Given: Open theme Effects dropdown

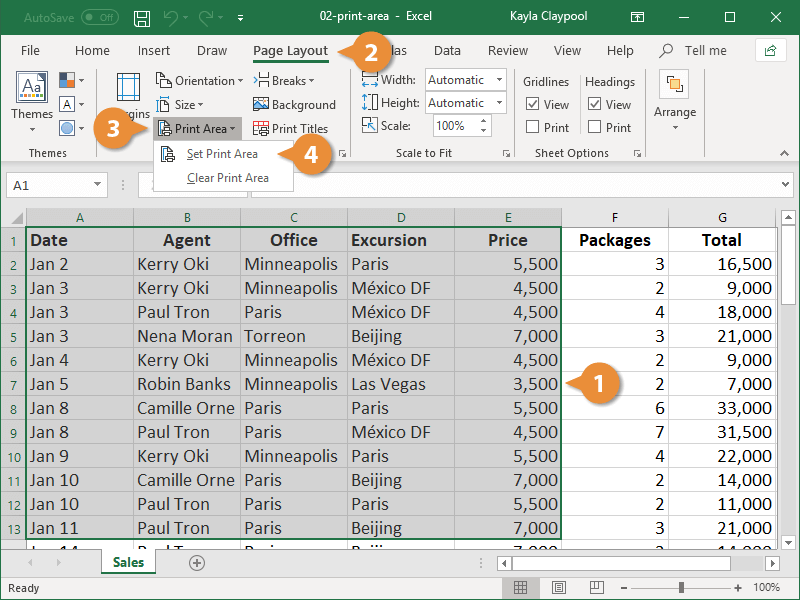Looking at the screenshot, I should [x=71, y=128].
